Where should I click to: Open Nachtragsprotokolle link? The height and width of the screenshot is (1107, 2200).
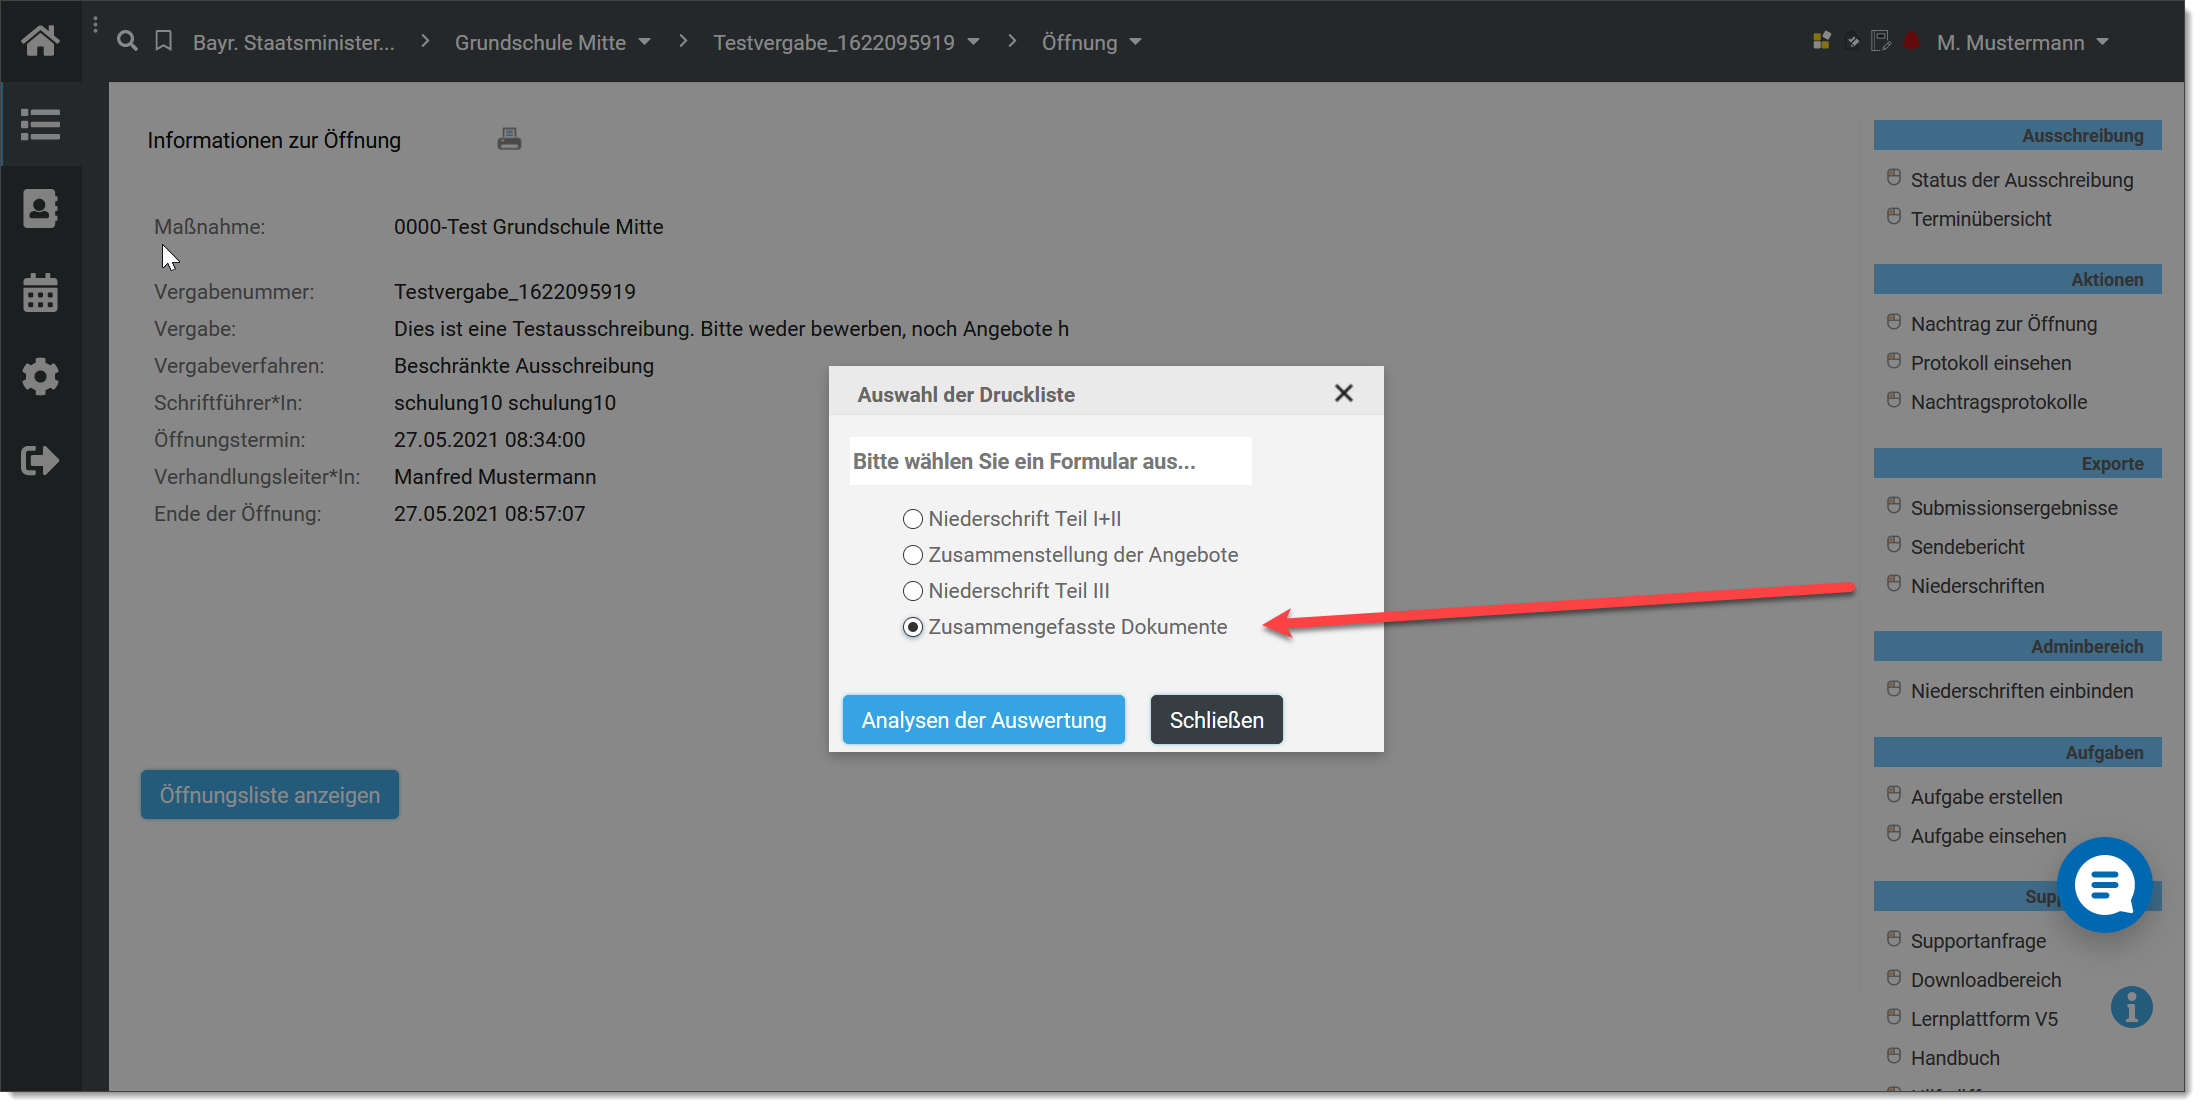pyautogui.click(x=1998, y=402)
